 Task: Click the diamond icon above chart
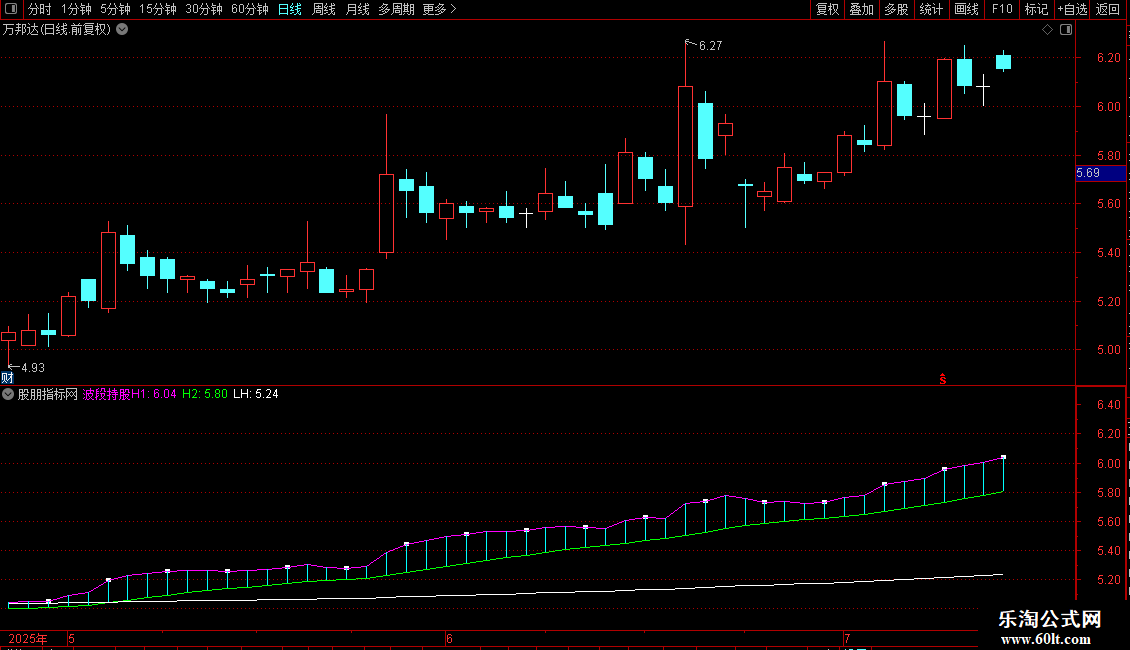[x=1047, y=30]
